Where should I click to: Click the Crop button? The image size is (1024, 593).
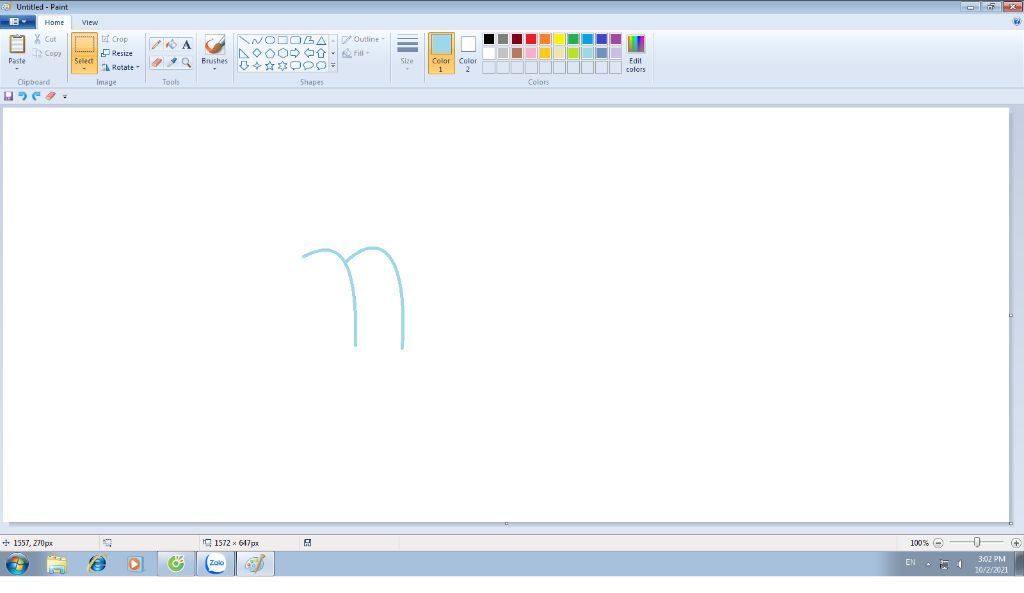tap(115, 39)
